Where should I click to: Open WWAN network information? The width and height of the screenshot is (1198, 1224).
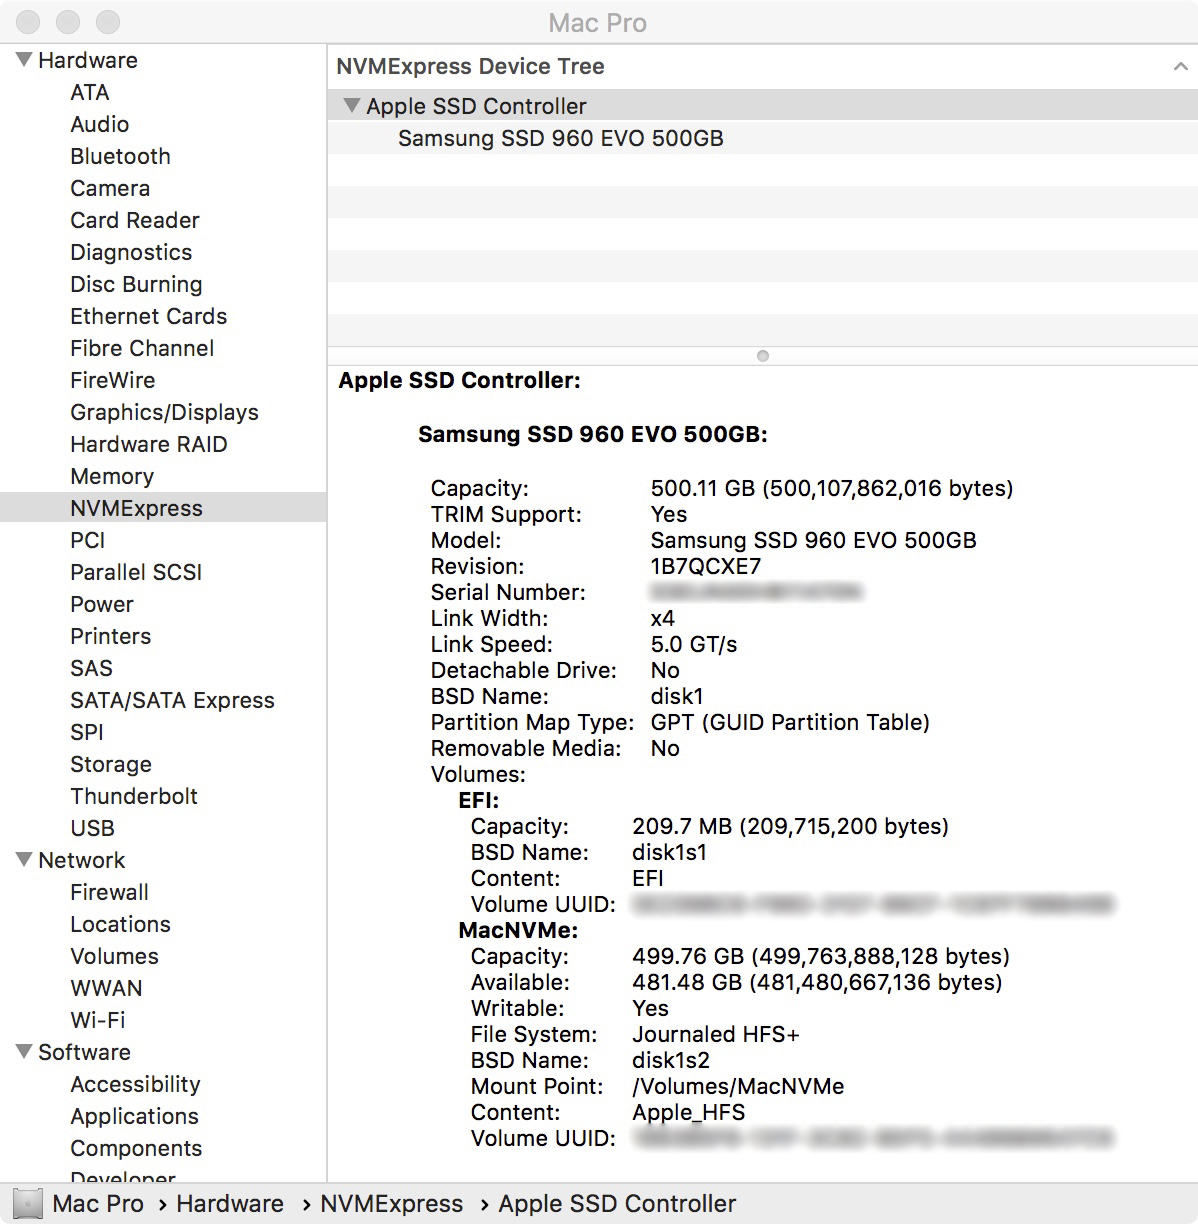106,988
